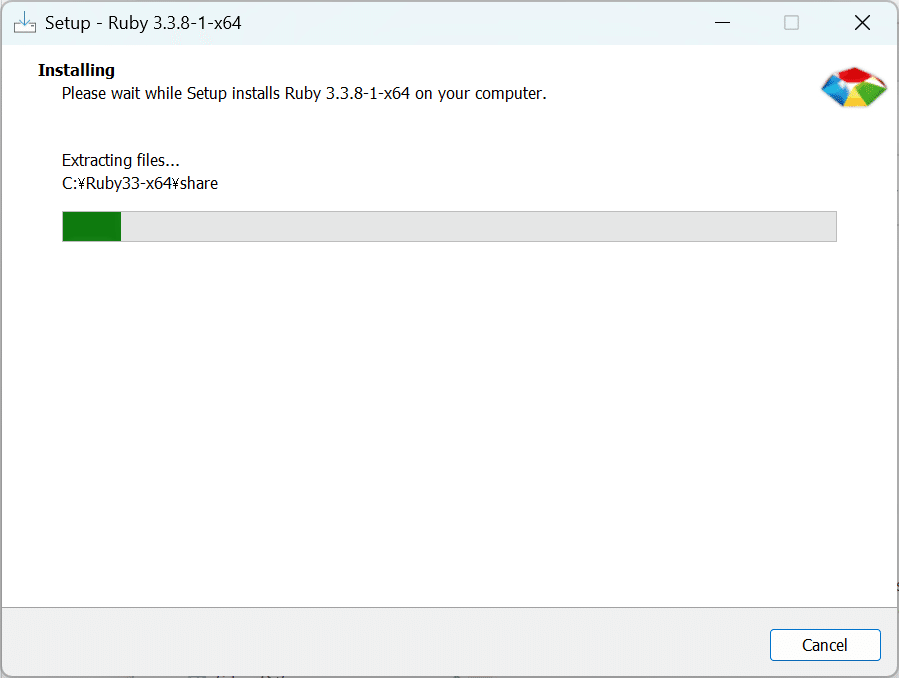Click the green facet of the Ruby logo

click(x=869, y=93)
